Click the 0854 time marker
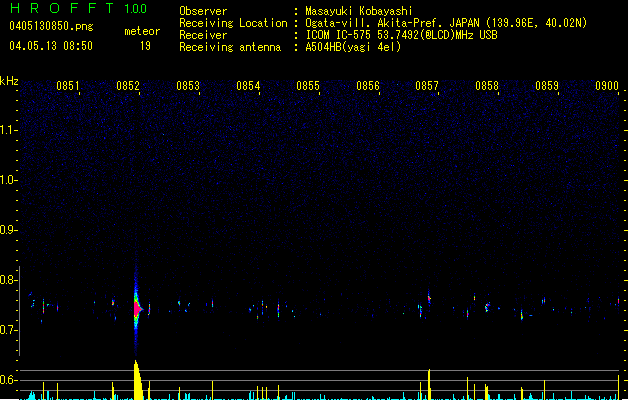The width and height of the screenshot is (629, 400). [248, 86]
